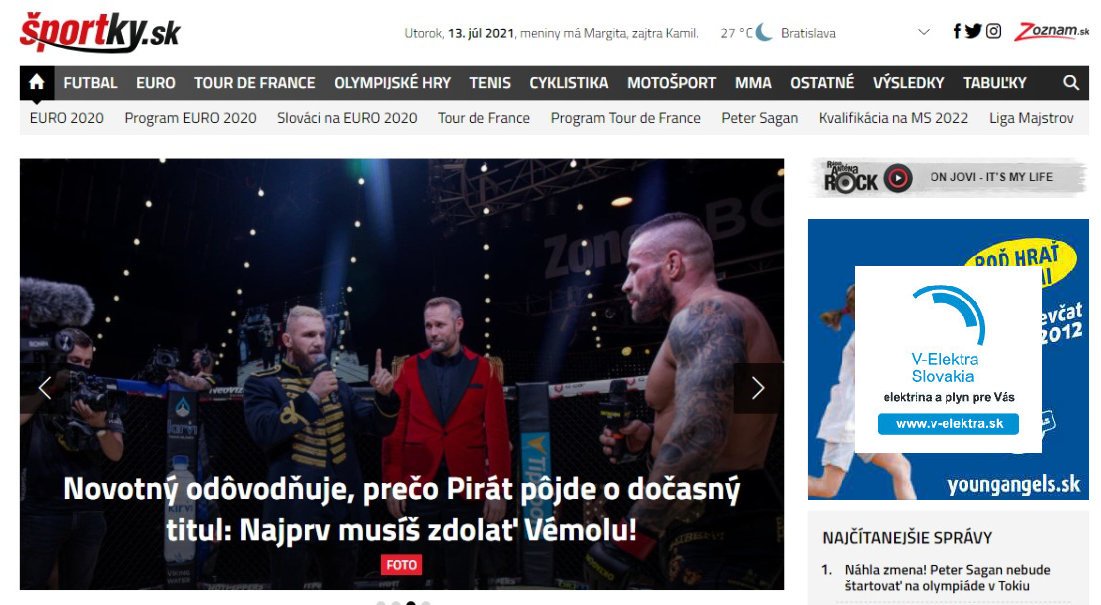Image resolution: width=1101 pixels, height=605 pixels.
Task: Open the Instagram icon in header
Action: coord(993,31)
